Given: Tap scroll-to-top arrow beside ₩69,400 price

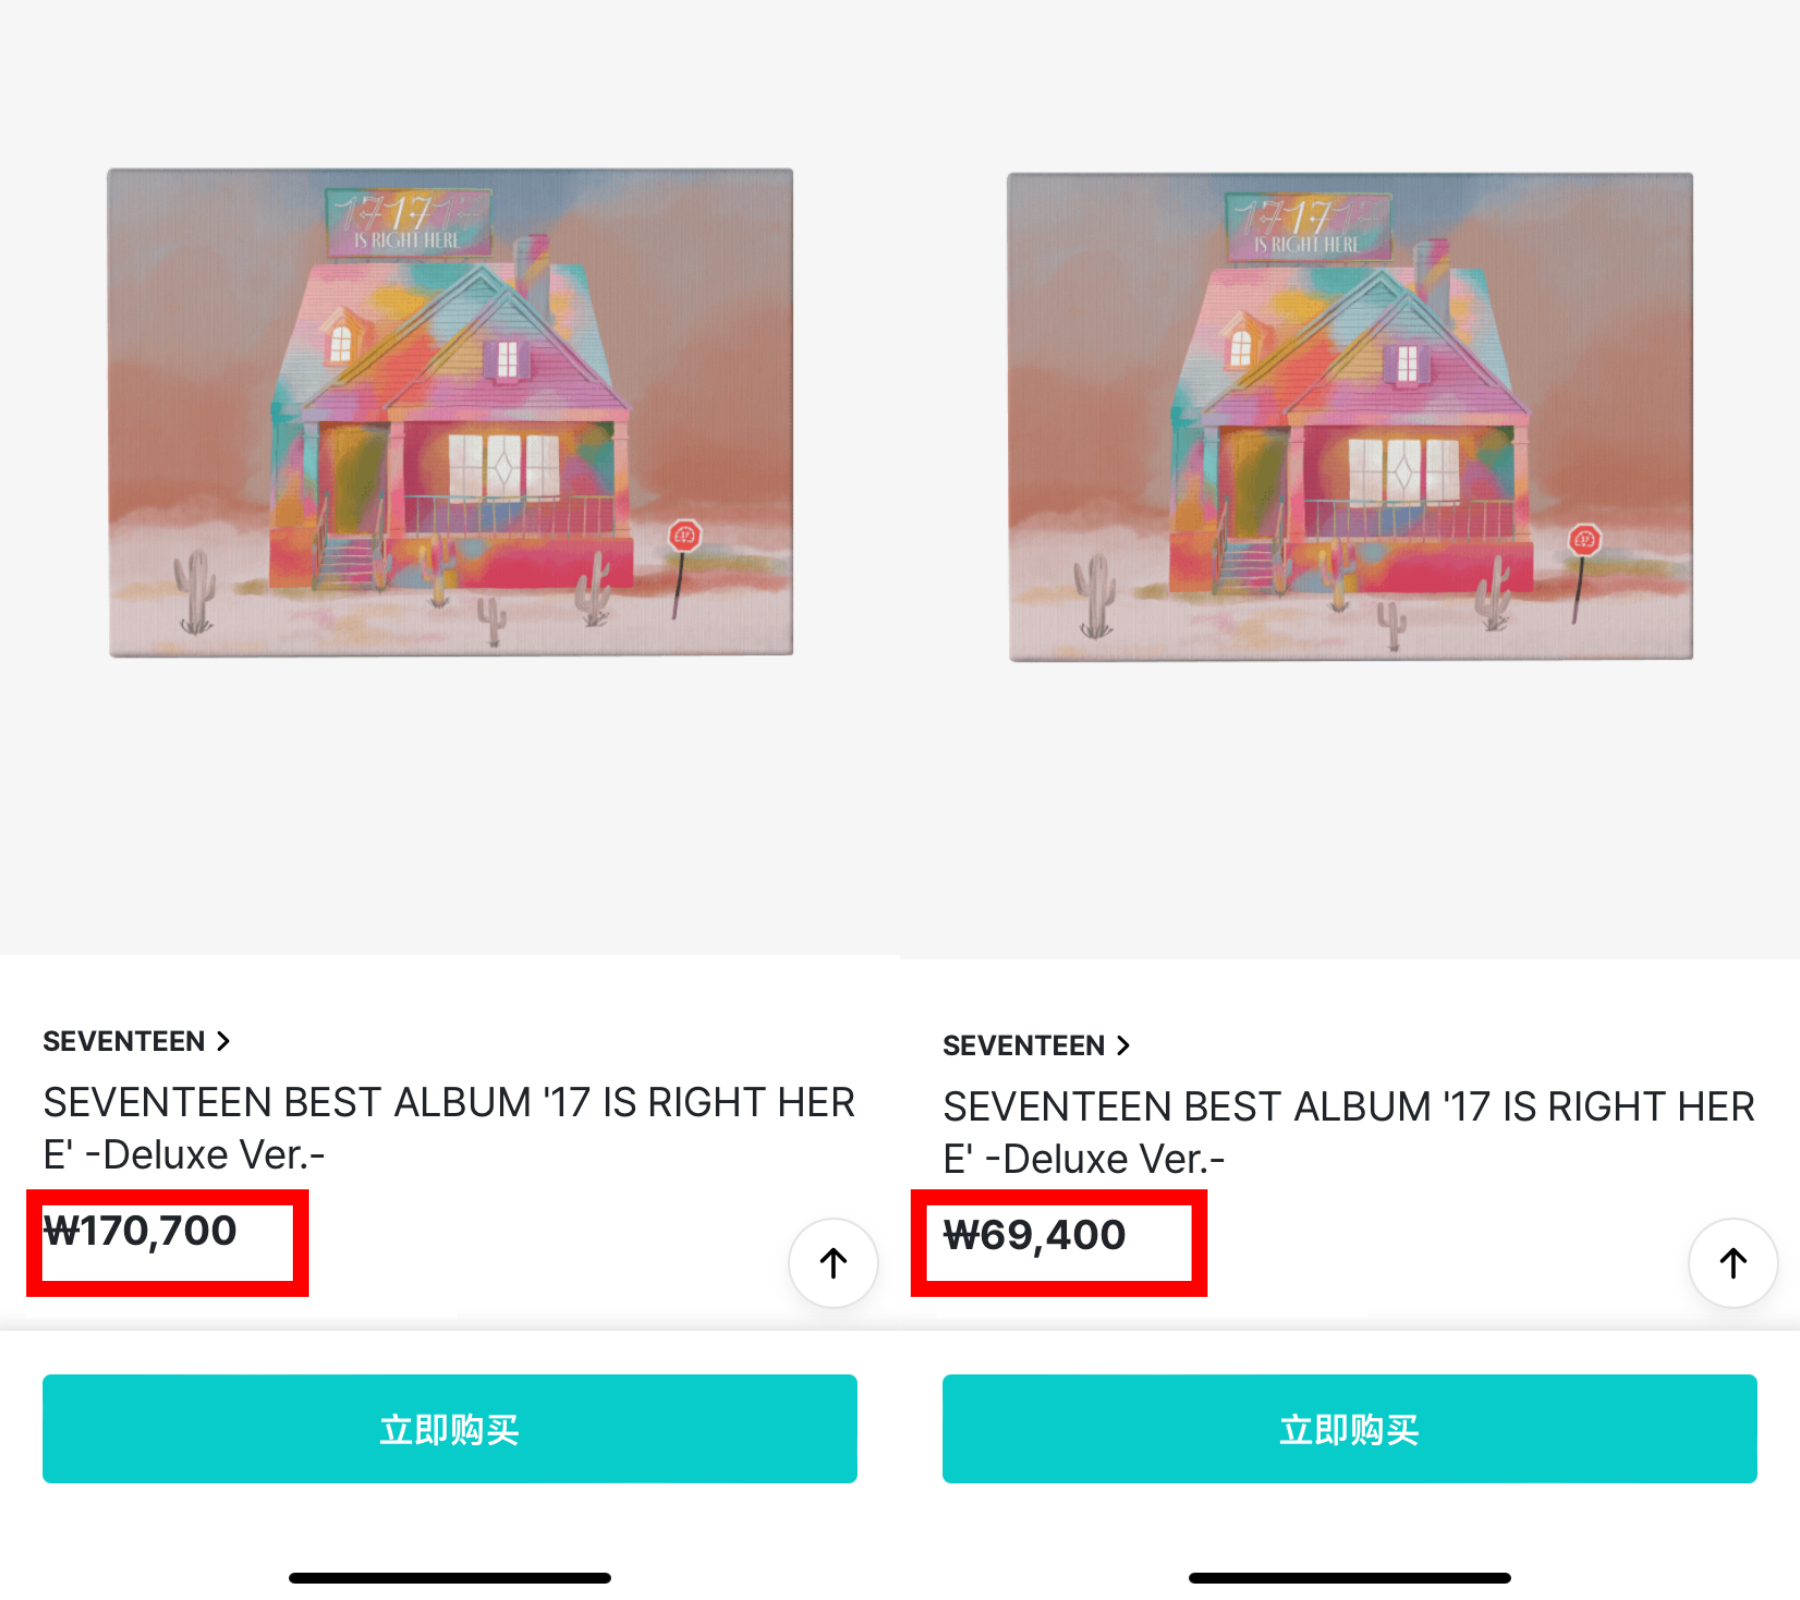Looking at the screenshot, I should (1733, 1263).
